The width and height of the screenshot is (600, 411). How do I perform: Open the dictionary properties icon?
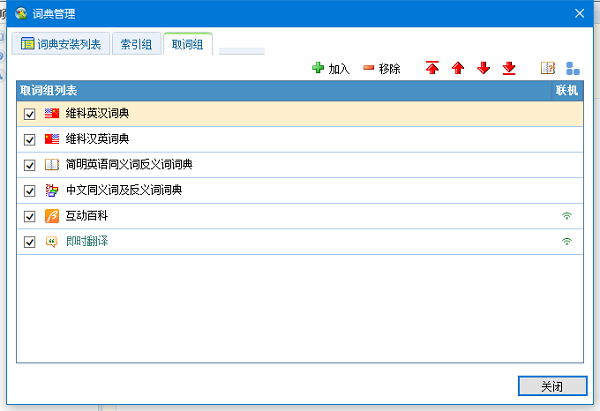coord(547,69)
